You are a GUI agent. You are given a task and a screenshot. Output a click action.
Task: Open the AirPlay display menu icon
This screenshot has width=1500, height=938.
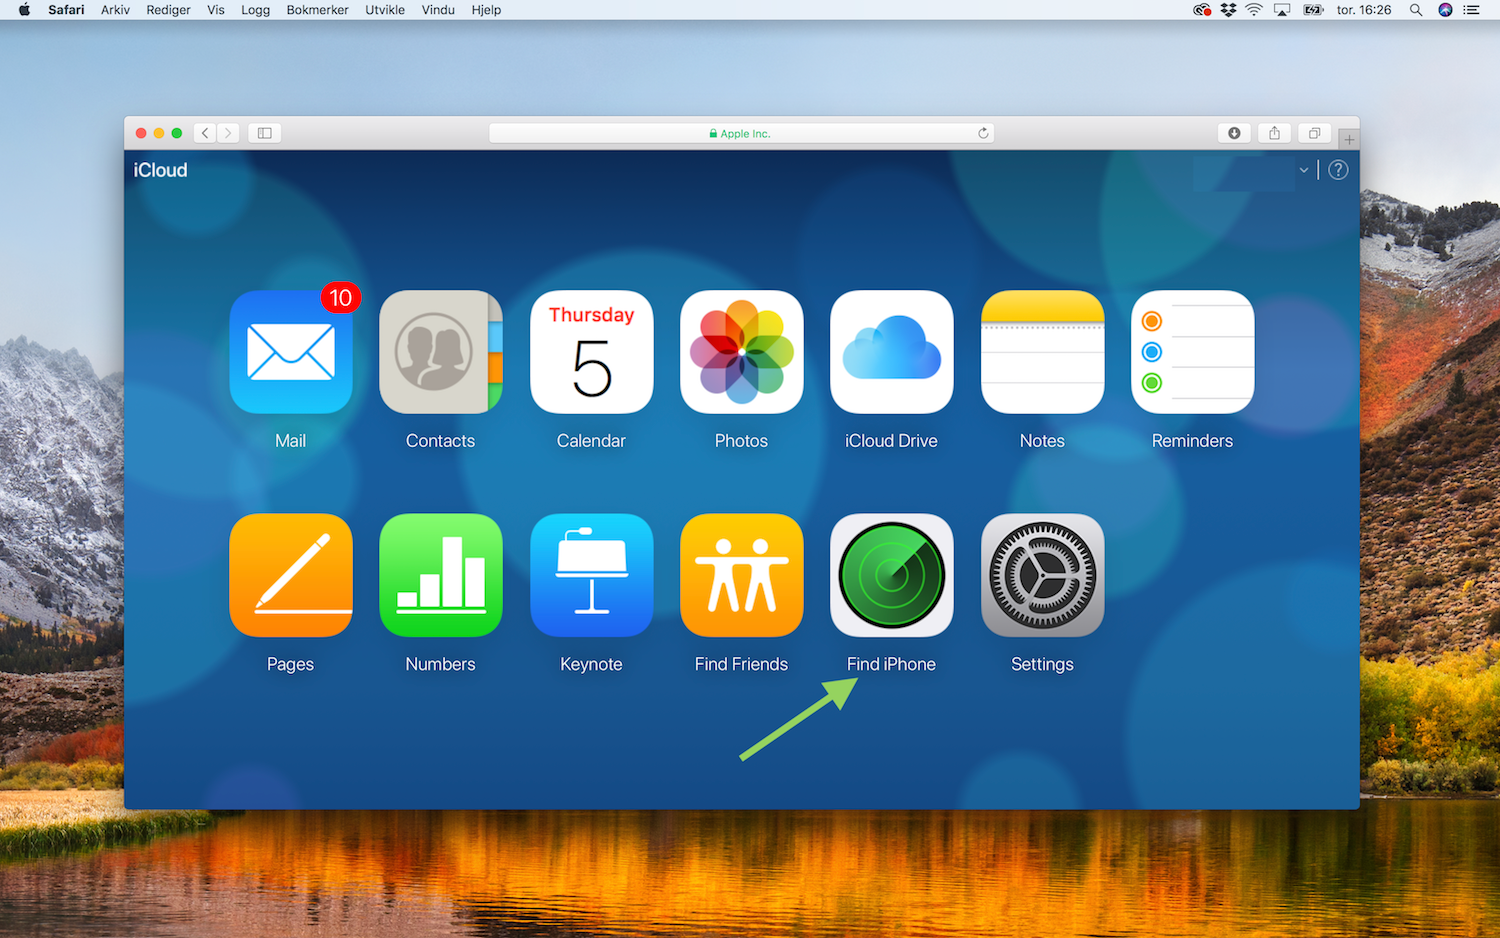(x=1282, y=10)
